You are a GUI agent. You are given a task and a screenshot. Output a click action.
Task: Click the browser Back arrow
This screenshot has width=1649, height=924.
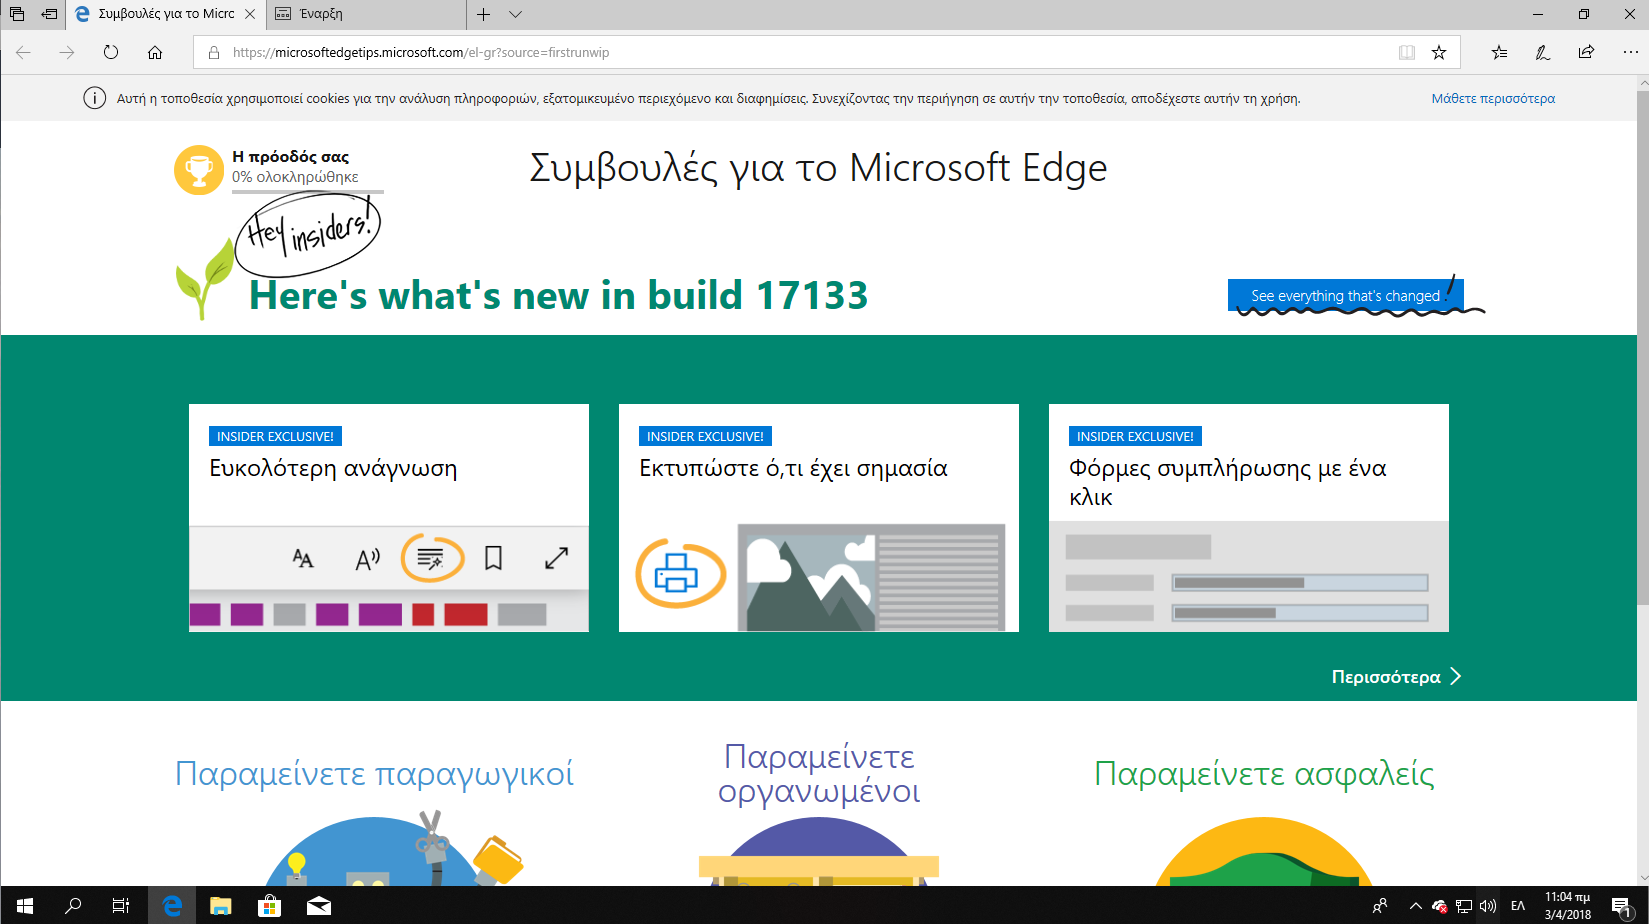pyautogui.click(x=23, y=53)
